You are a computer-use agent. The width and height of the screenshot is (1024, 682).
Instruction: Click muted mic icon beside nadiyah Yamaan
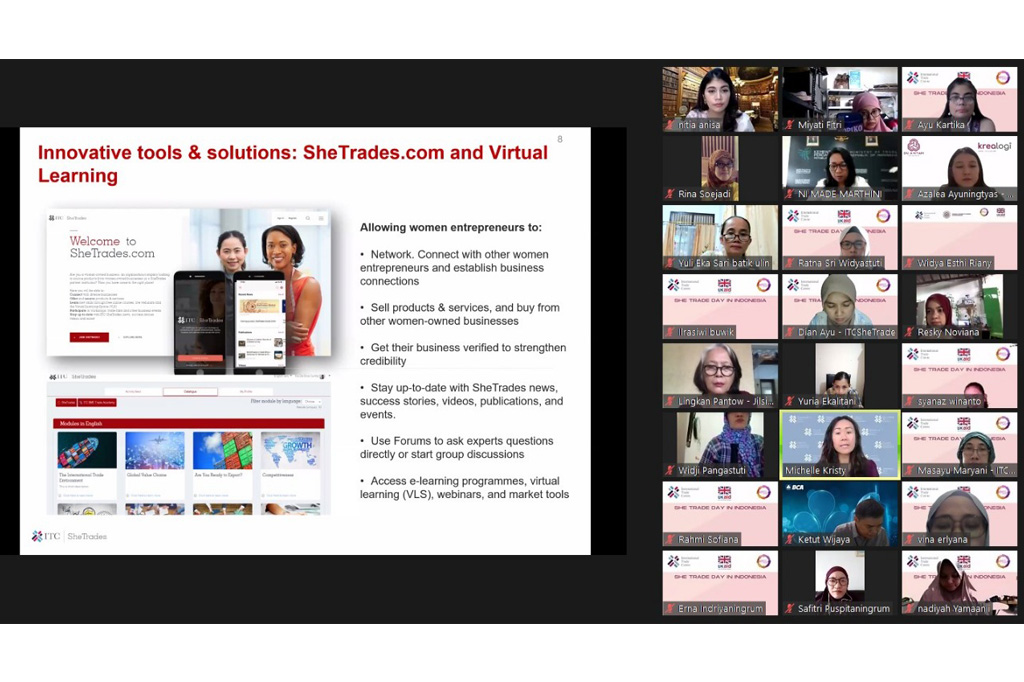point(910,609)
